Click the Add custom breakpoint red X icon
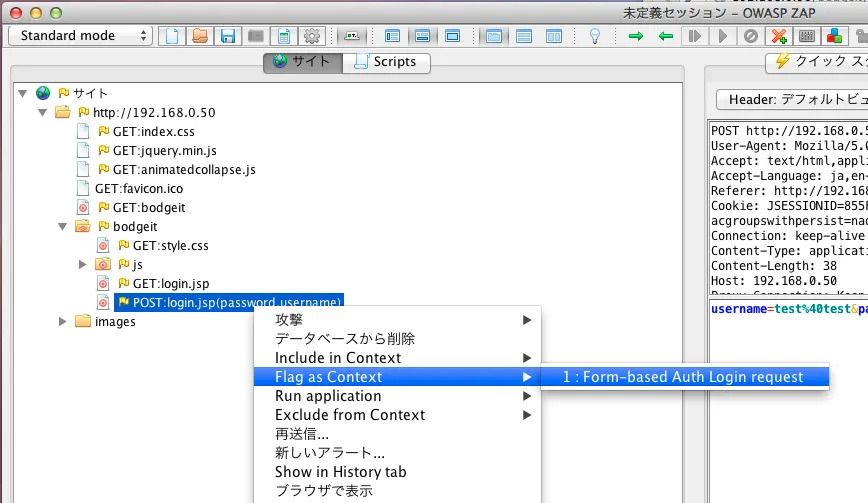 (779, 36)
